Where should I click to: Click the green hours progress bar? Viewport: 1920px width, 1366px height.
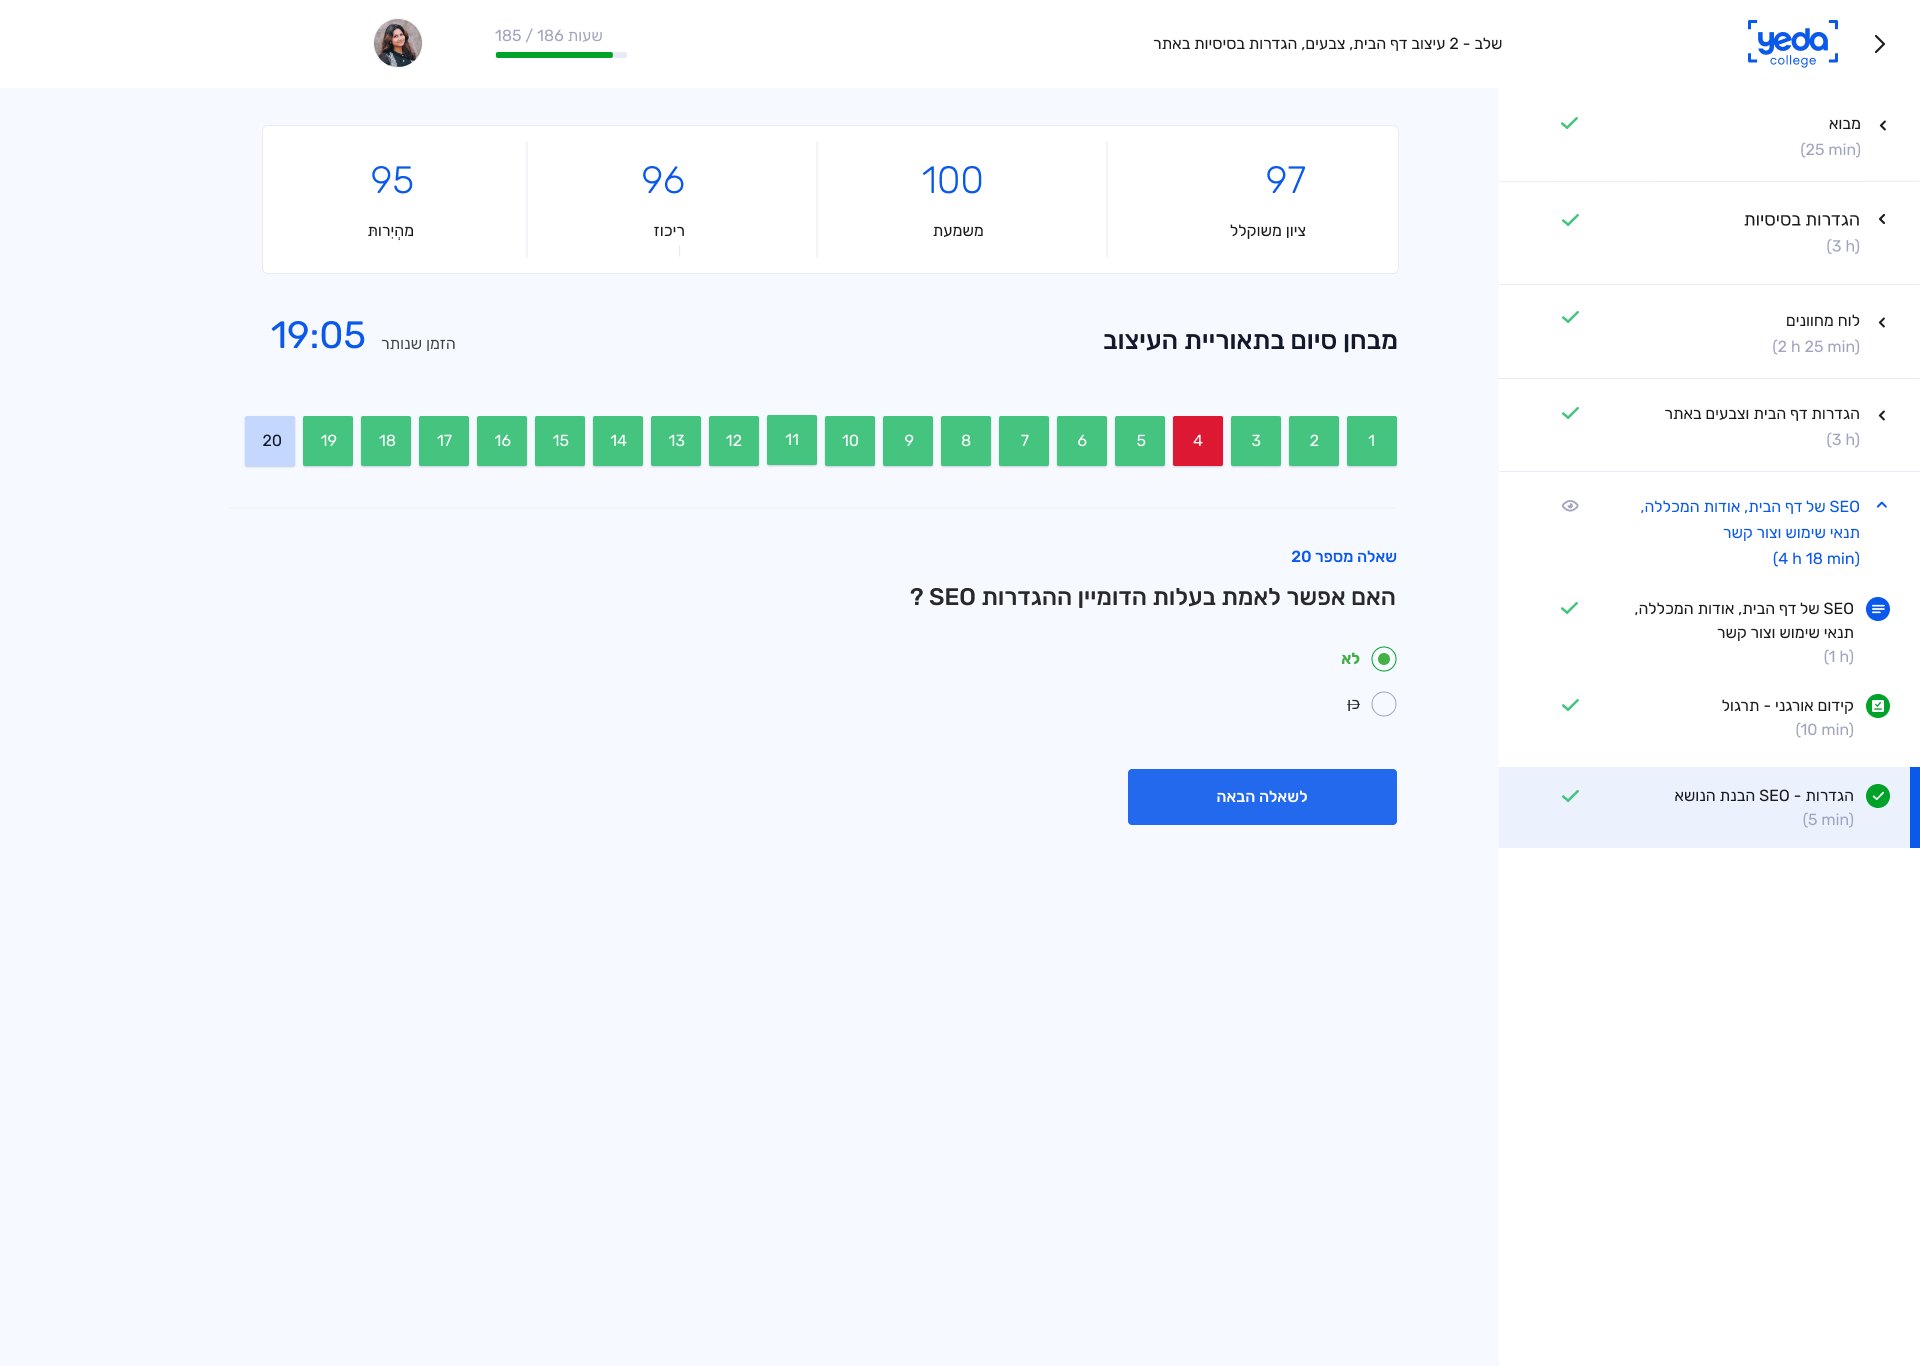pyautogui.click(x=555, y=55)
